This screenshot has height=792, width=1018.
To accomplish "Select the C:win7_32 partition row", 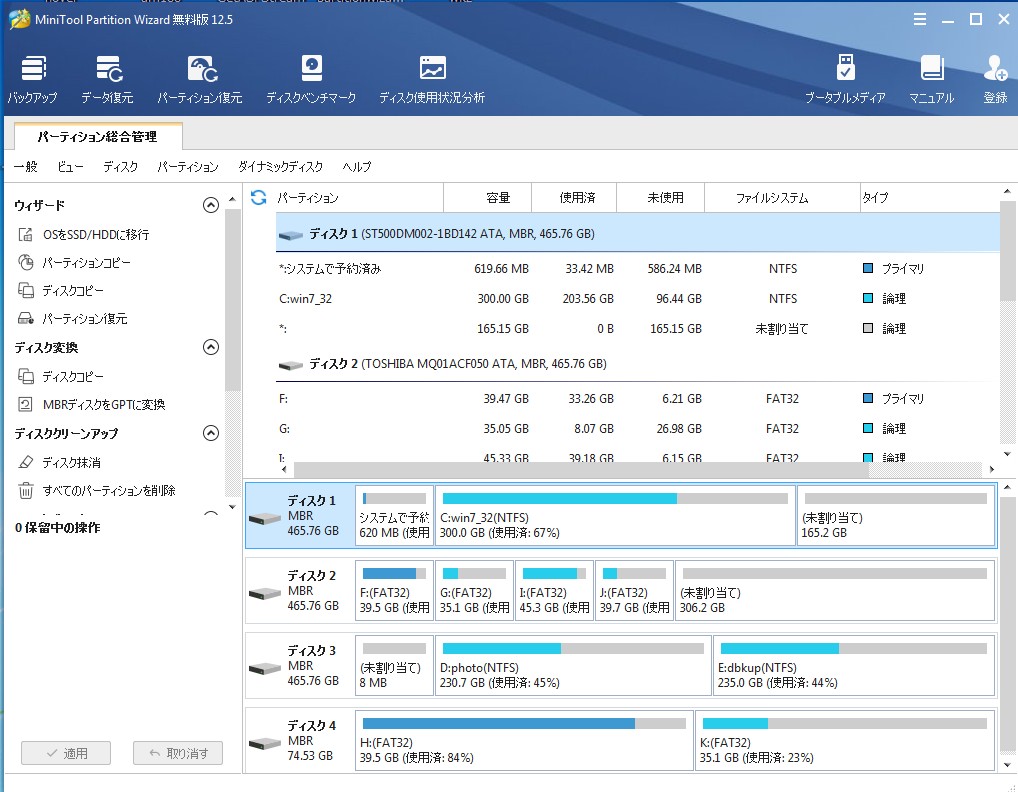I will (x=638, y=299).
